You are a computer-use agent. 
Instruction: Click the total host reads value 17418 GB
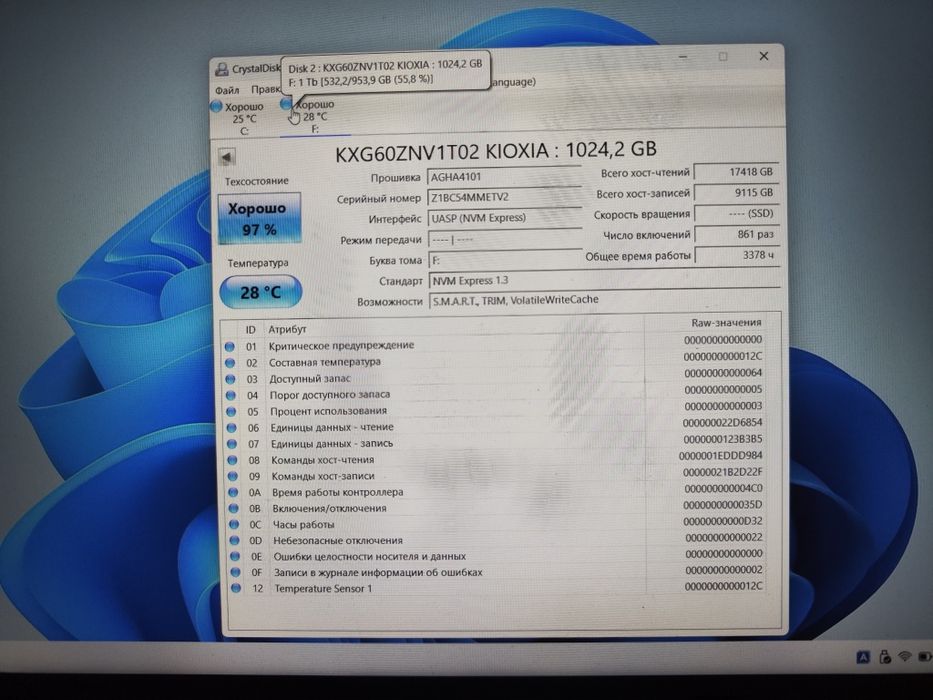tap(735, 172)
